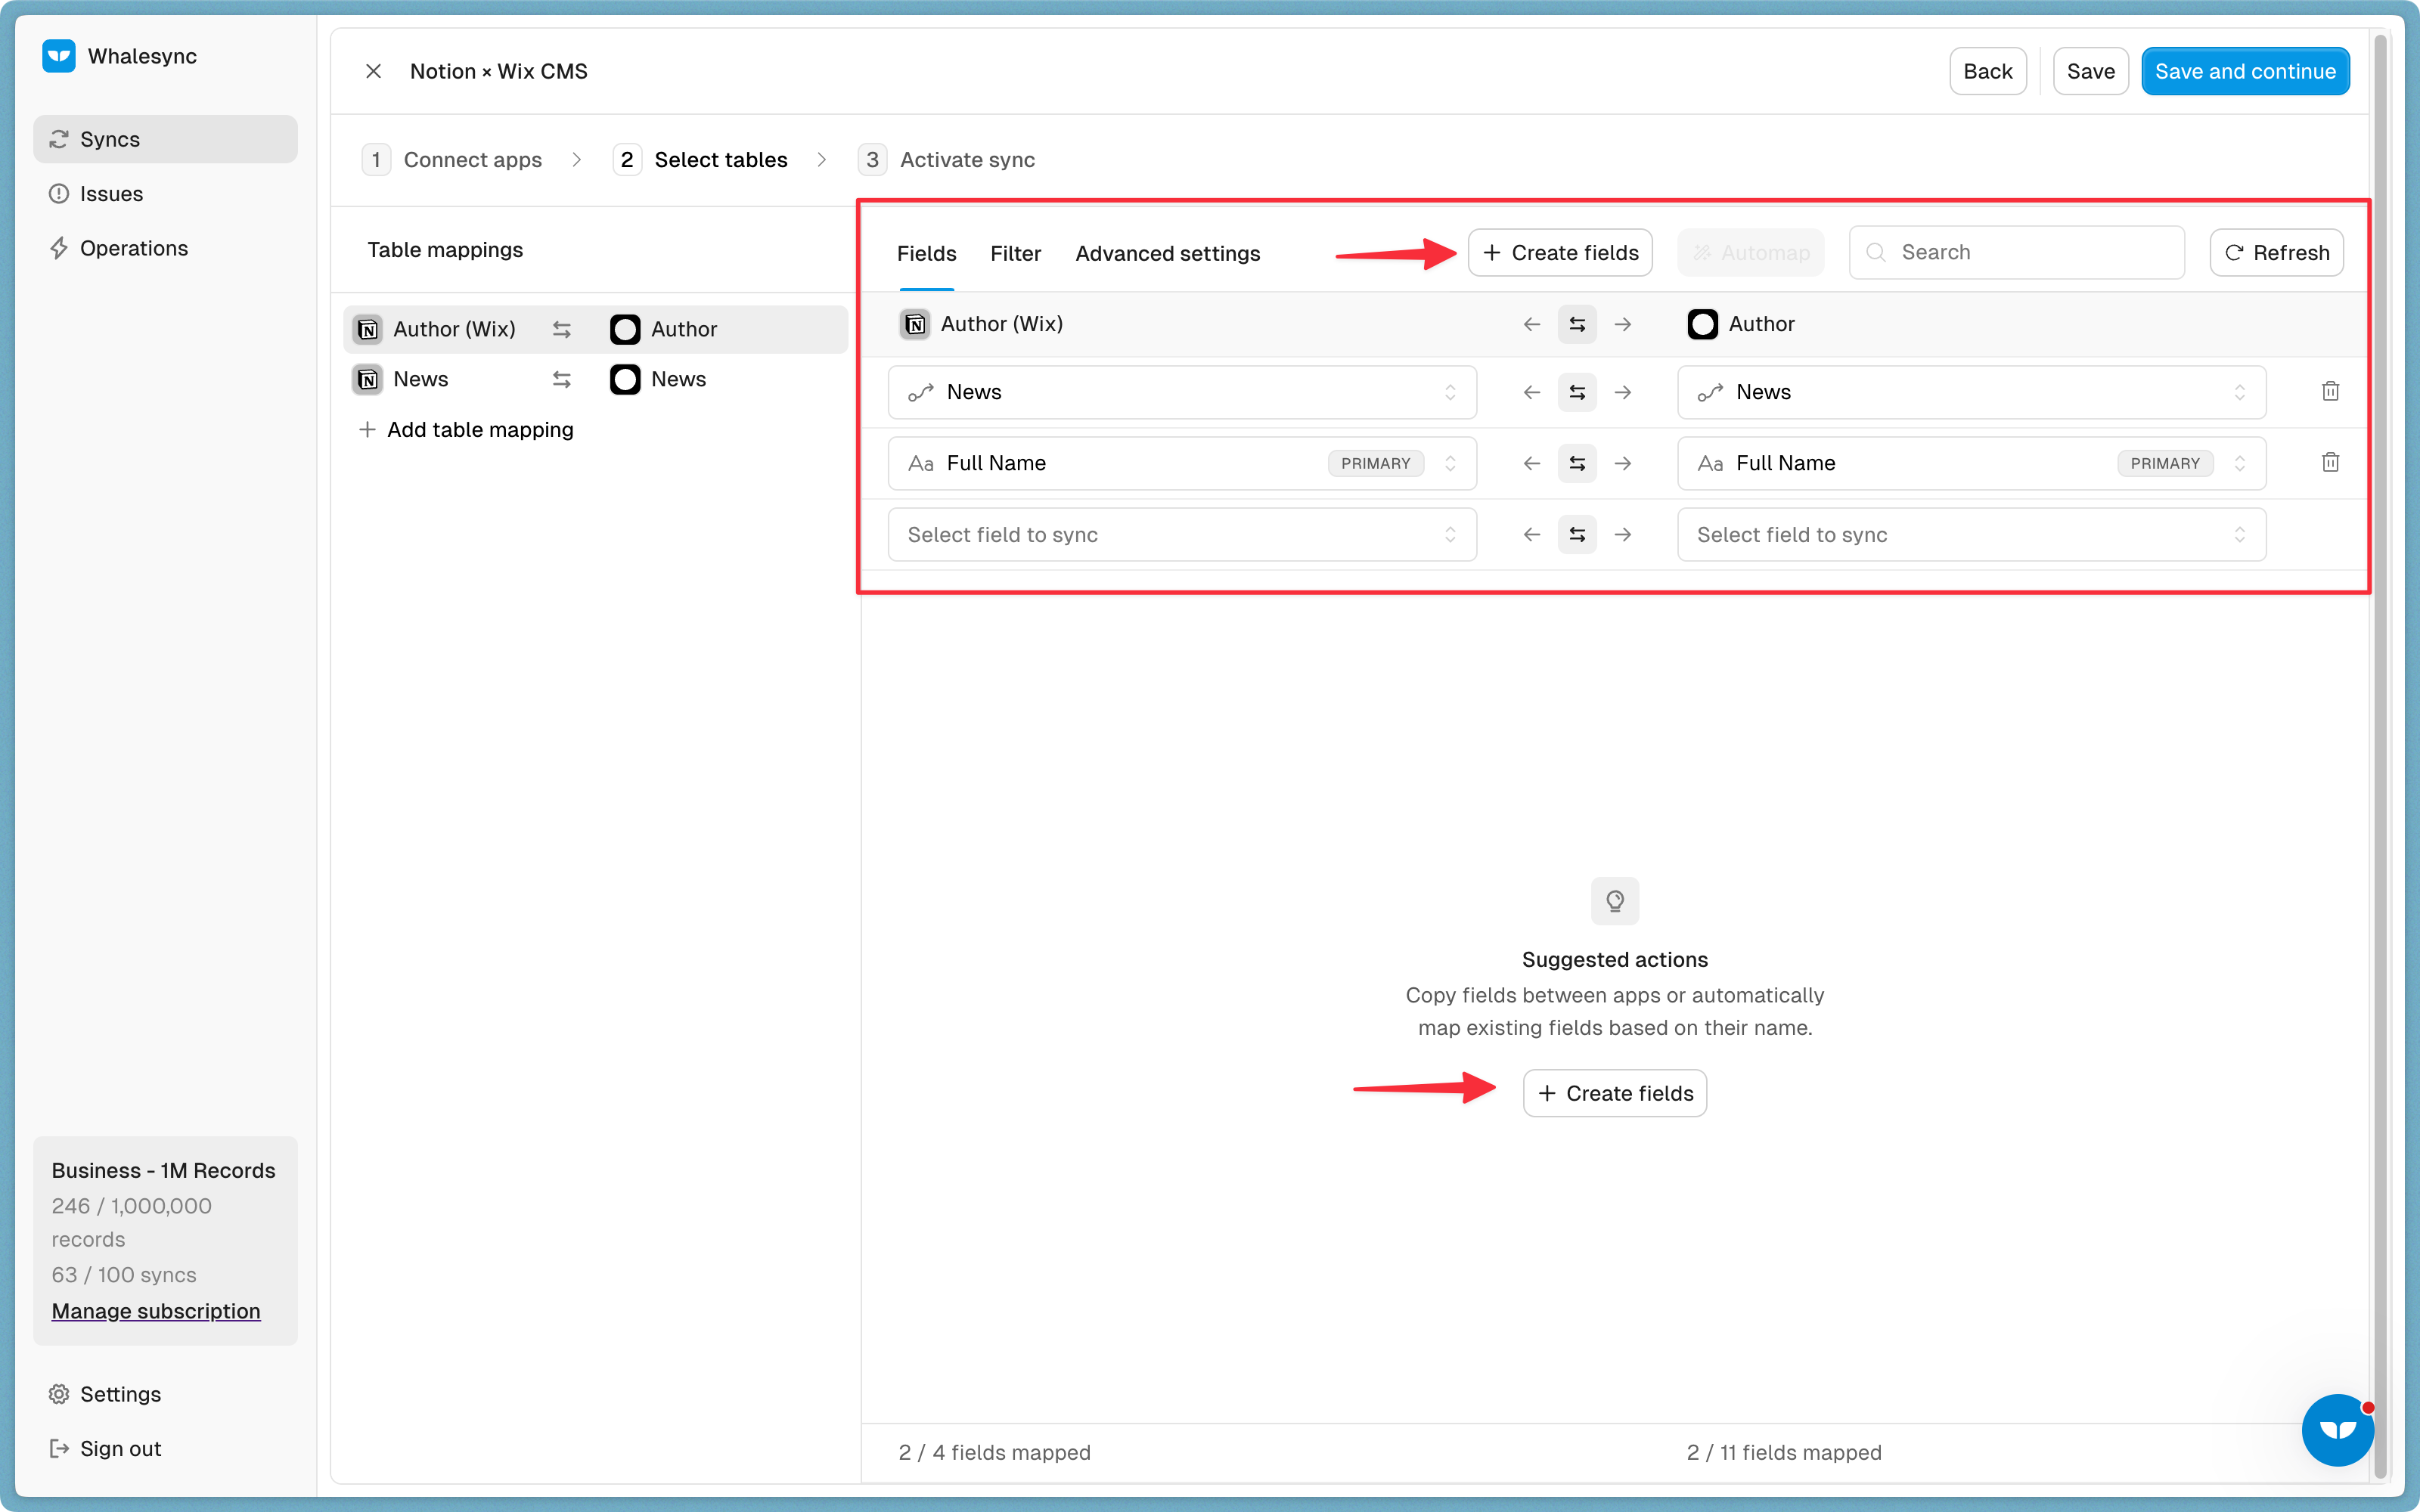Screen dimensions: 2420x1512
Task: Follow the Manage subscription link
Action: click(156, 1311)
